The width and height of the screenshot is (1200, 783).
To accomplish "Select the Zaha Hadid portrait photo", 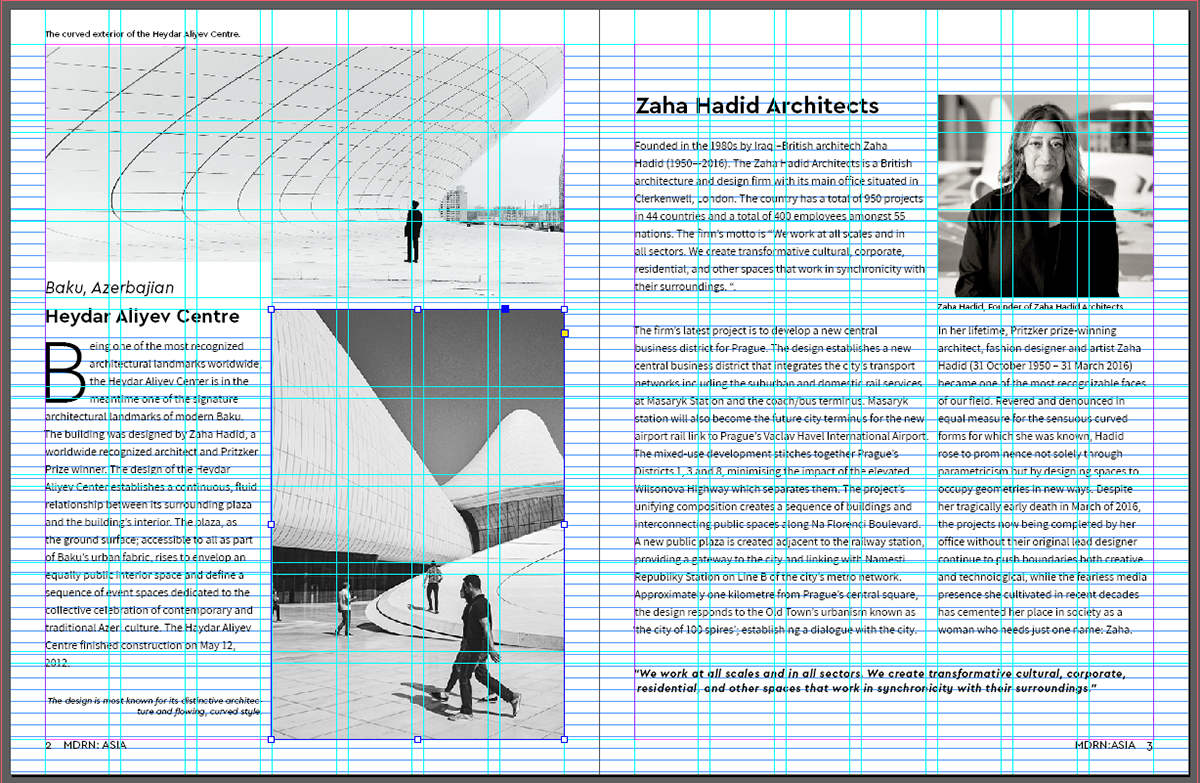I will pyautogui.click(x=1045, y=197).
